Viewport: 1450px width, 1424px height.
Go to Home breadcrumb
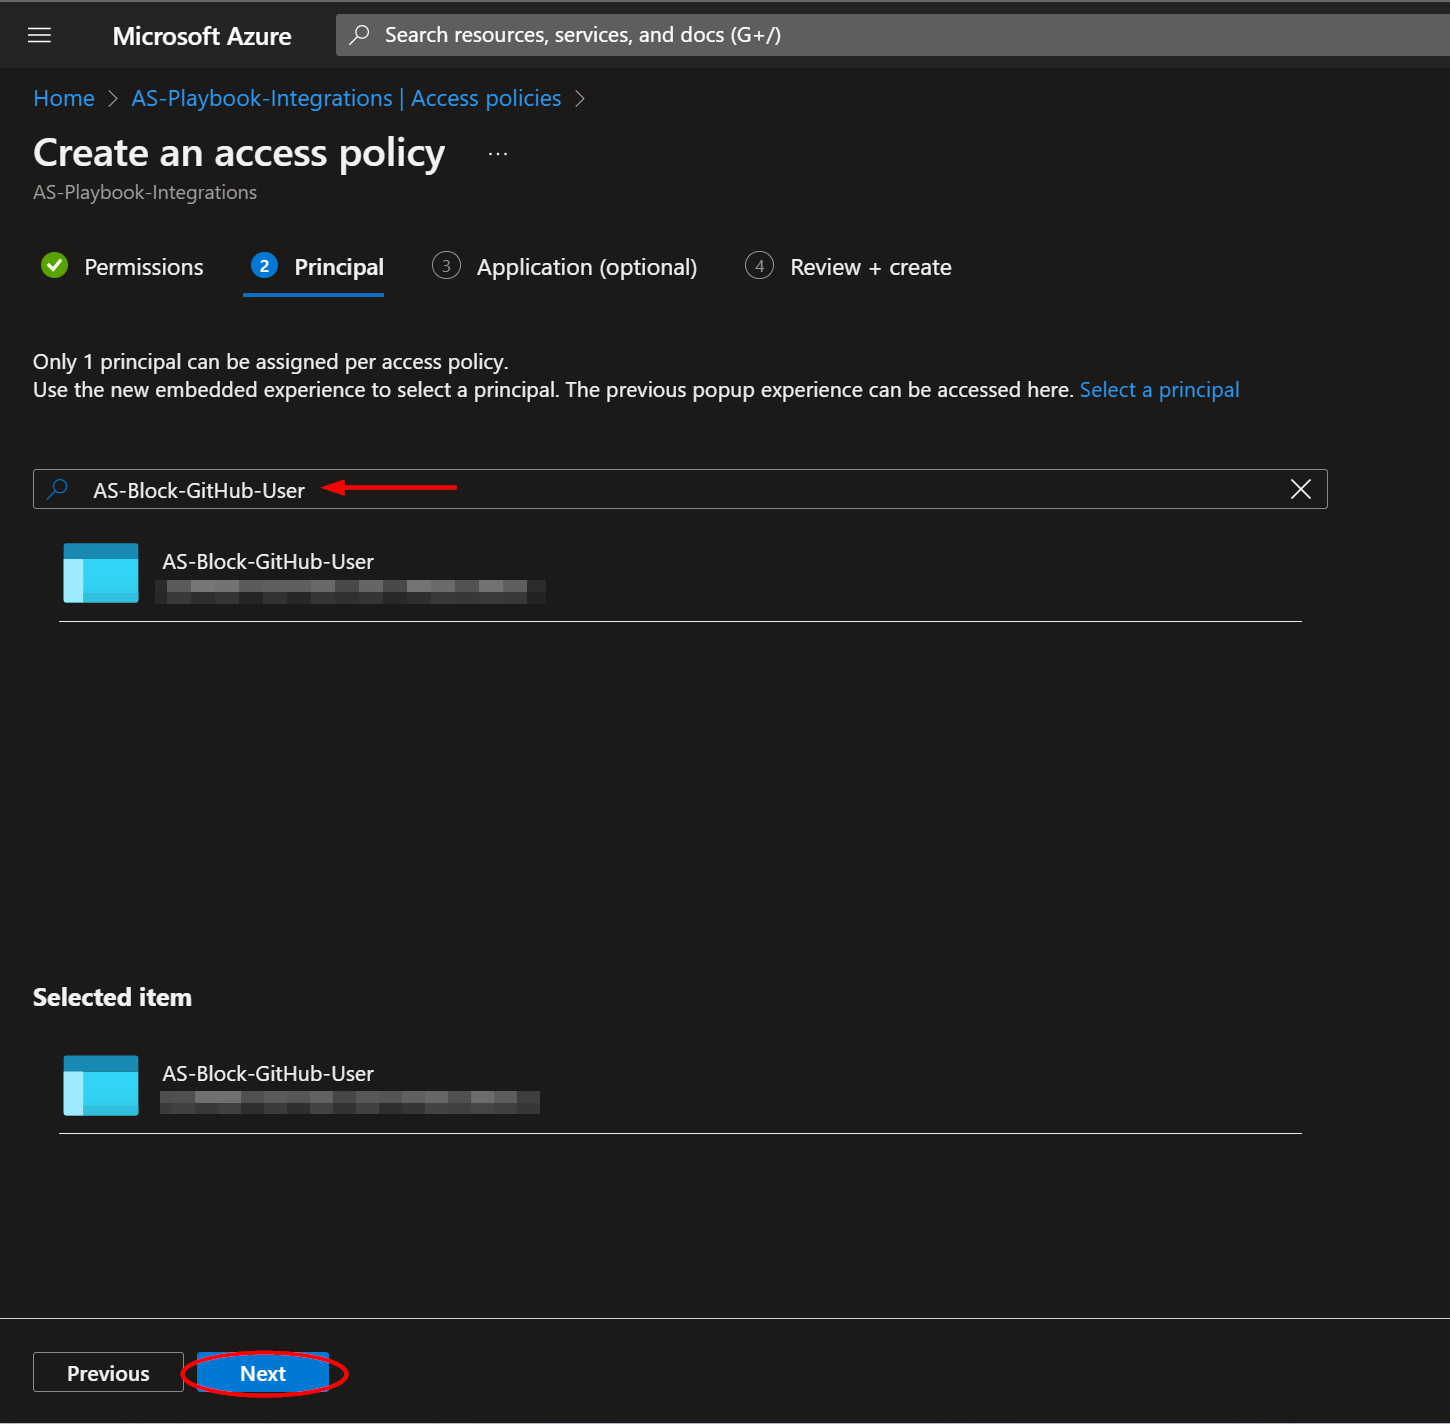pos(64,98)
